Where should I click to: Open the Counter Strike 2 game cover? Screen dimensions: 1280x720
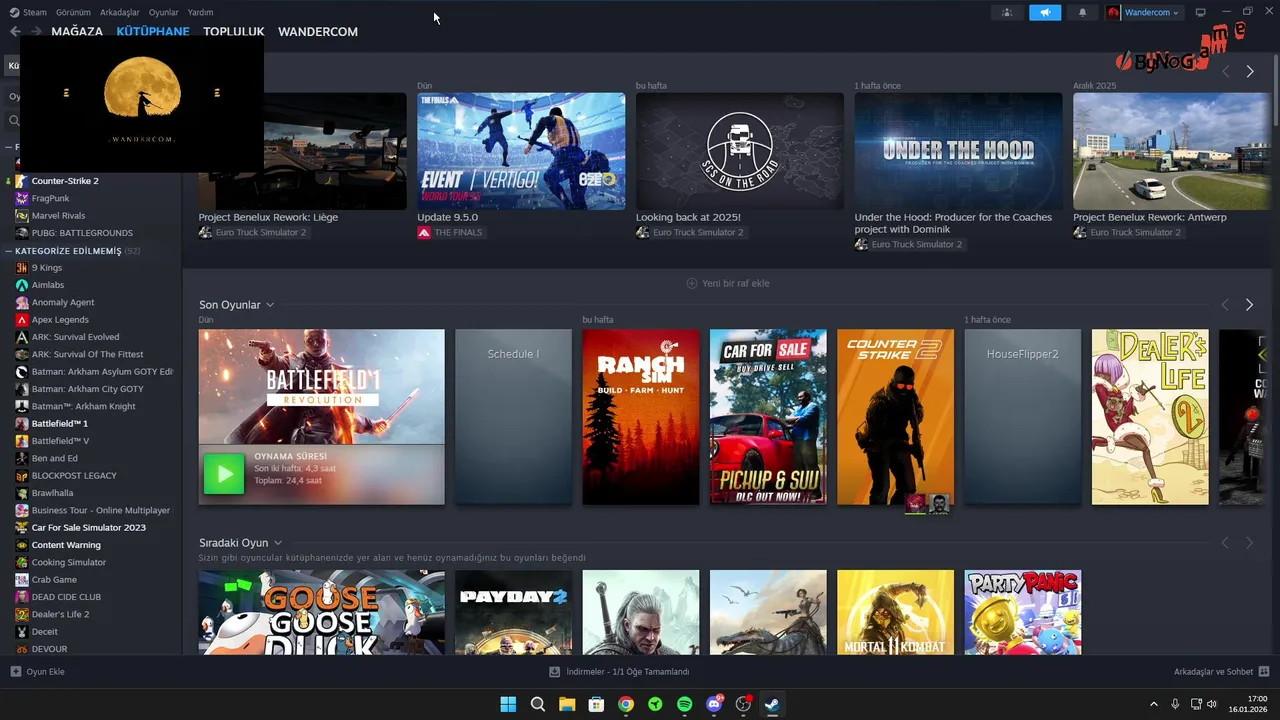pos(895,417)
